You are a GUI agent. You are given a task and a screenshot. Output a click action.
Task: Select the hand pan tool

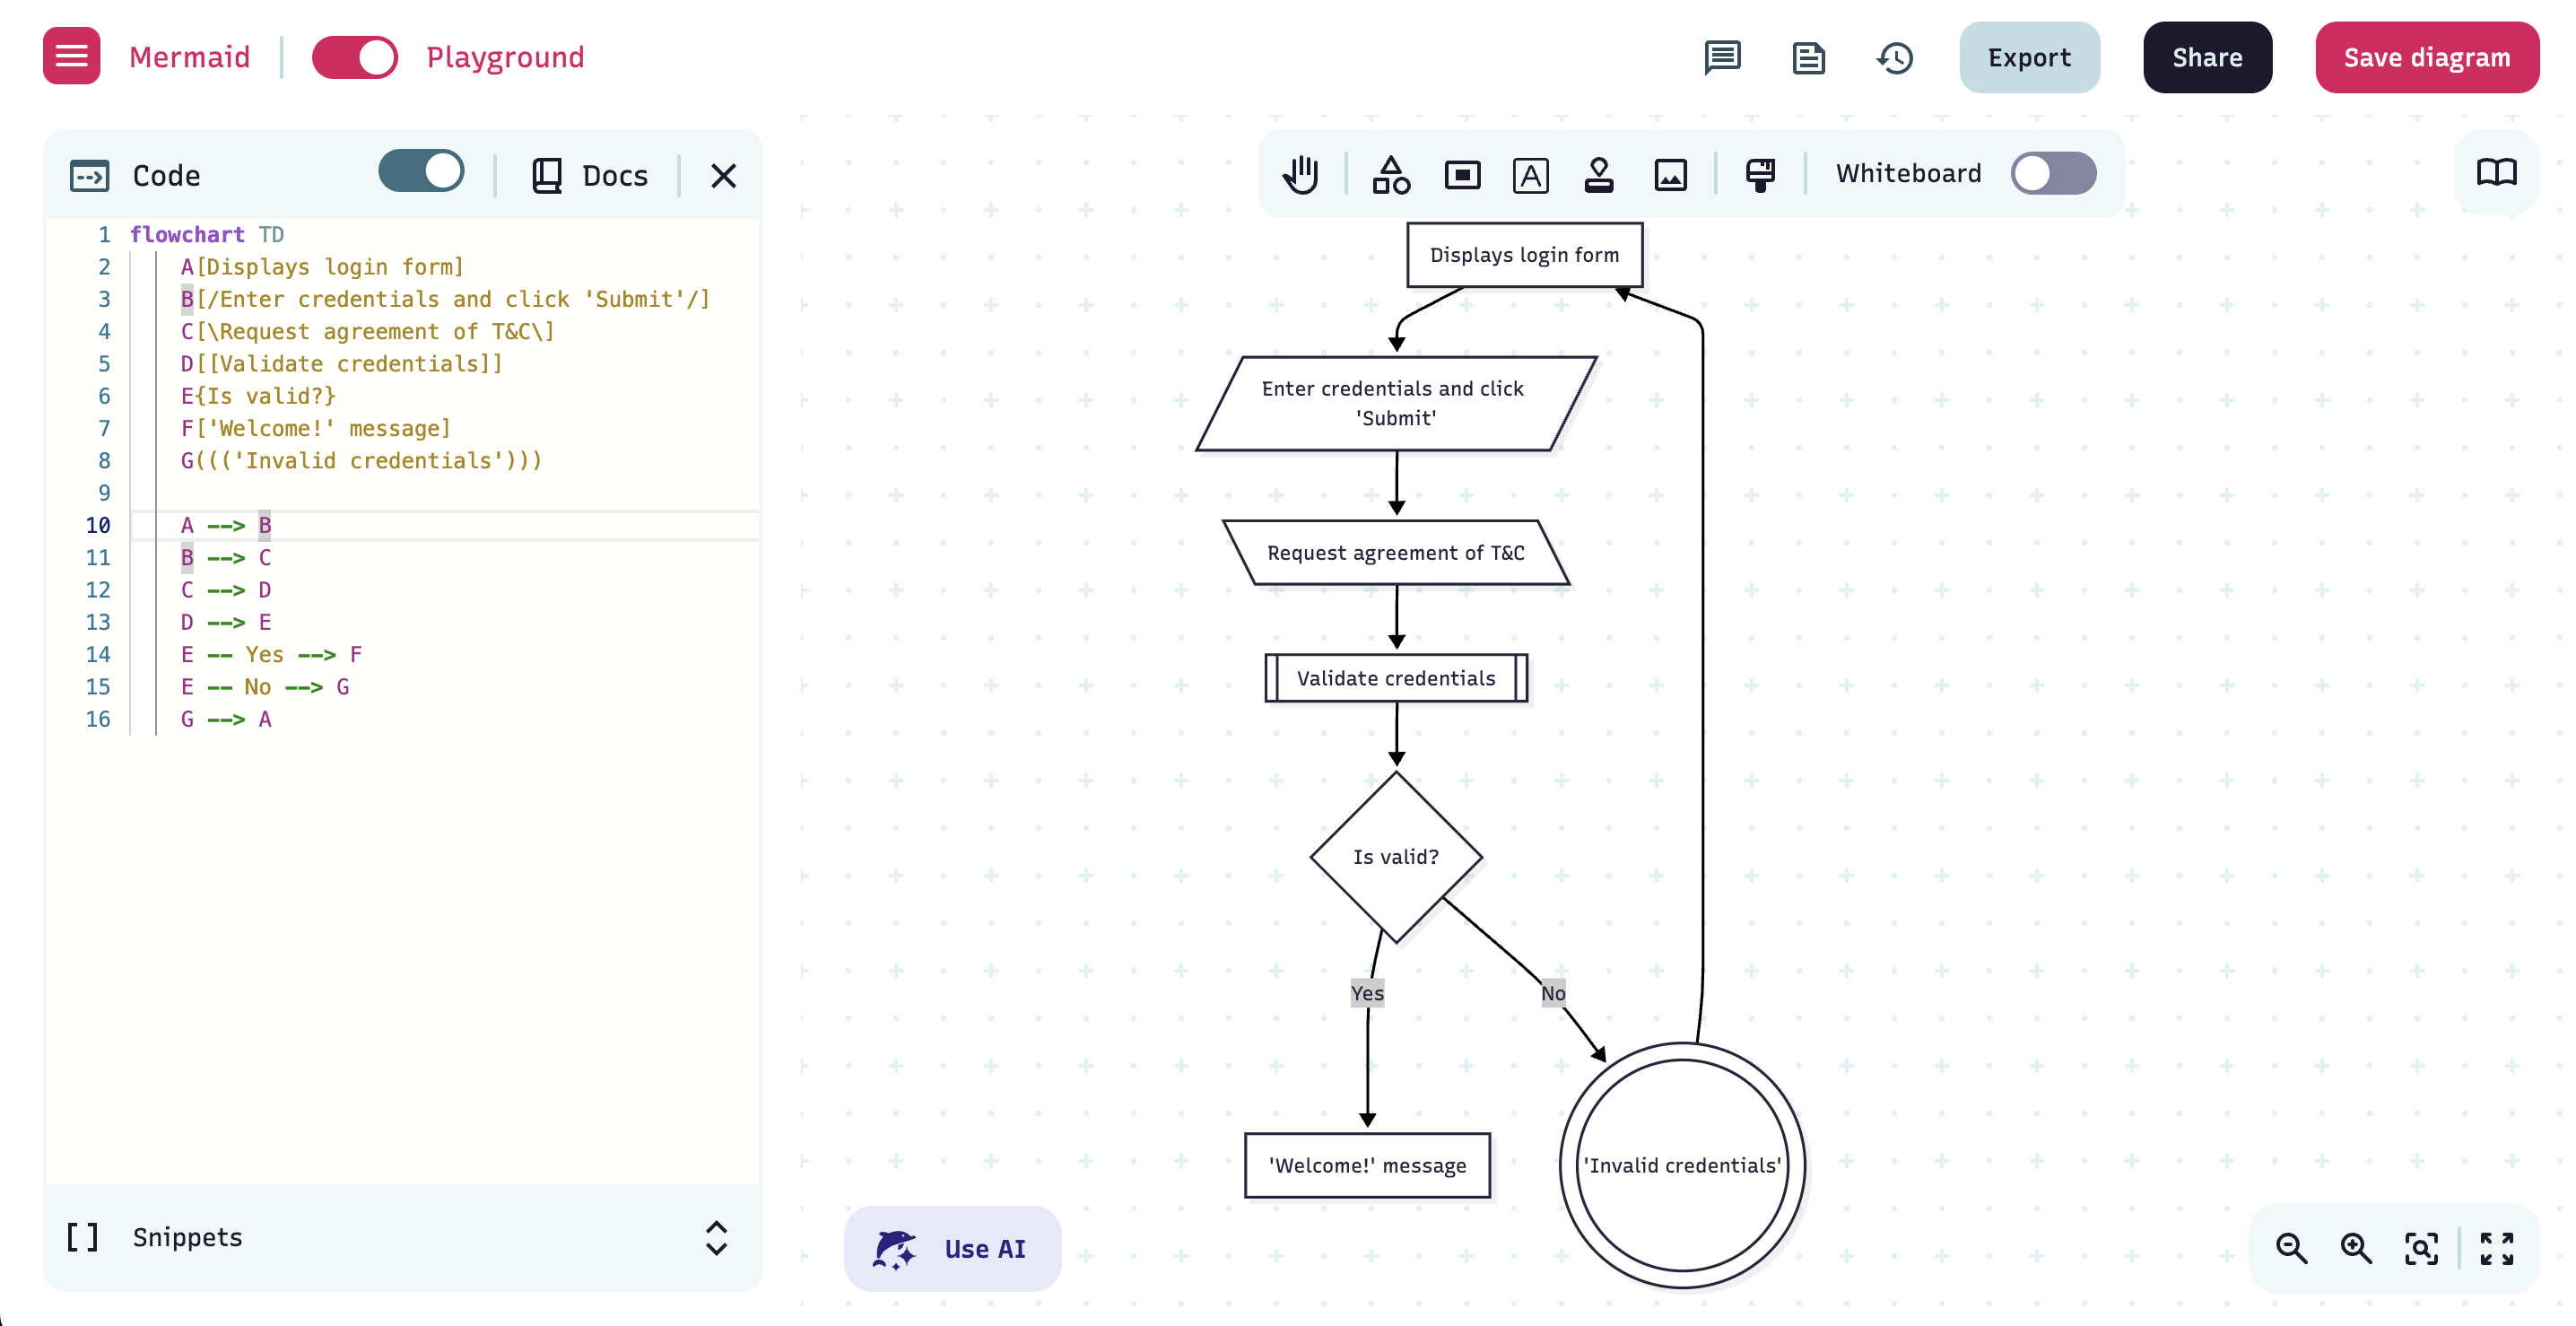[1301, 175]
